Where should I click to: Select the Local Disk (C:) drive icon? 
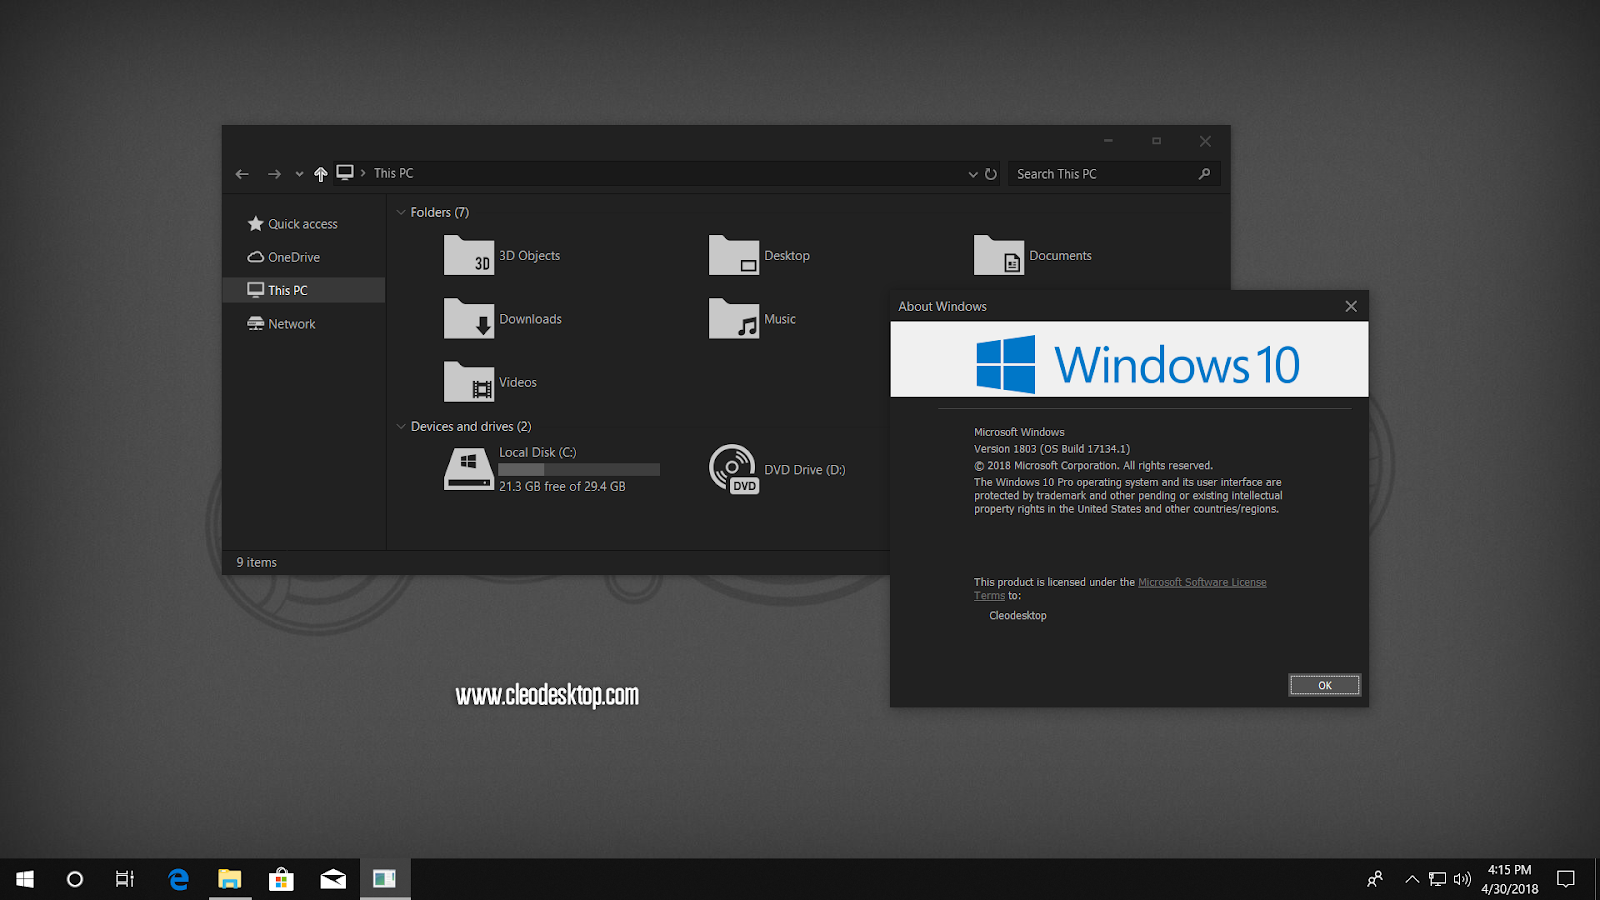pyautogui.click(x=469, y=469)
